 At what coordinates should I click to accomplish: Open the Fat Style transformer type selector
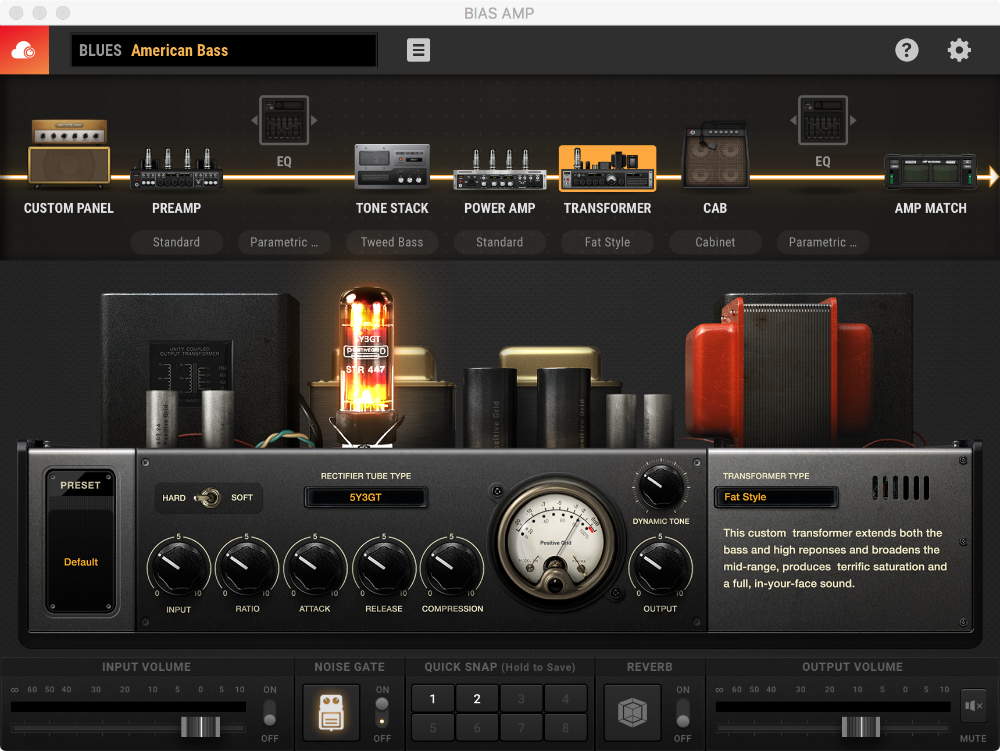coord(776,497)
